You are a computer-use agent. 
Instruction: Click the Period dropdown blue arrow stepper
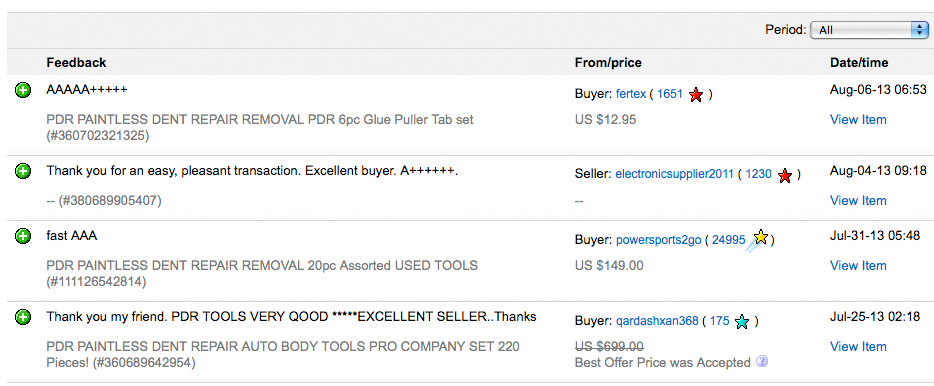920,30
